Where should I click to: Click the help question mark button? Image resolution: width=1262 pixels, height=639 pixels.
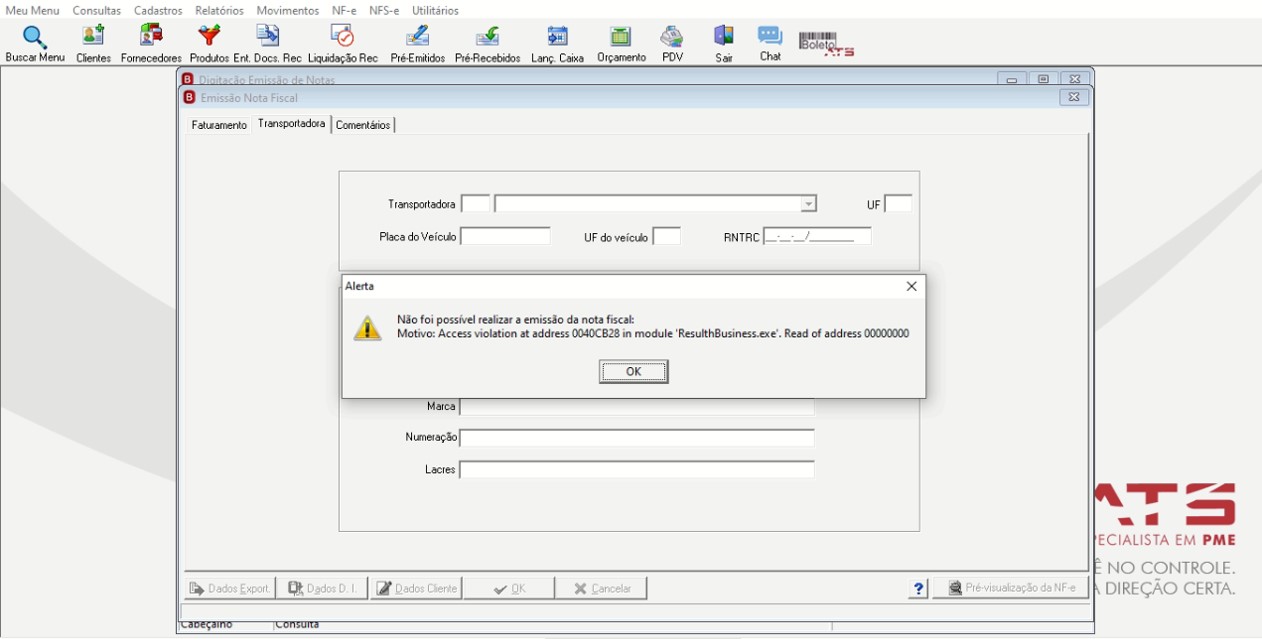click(x=919, y=588)
